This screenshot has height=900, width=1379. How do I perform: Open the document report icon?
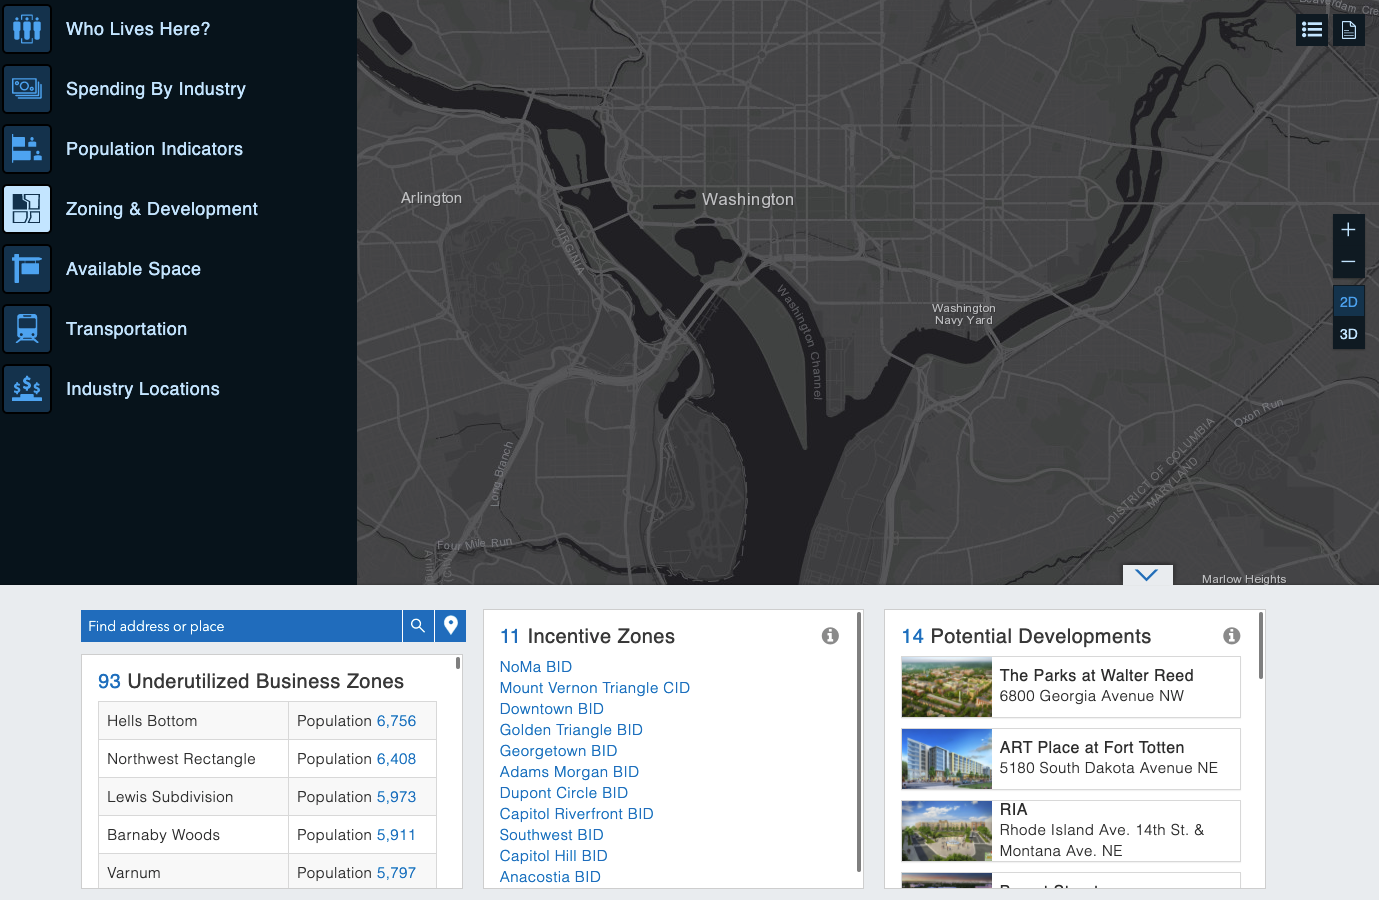point(1349,30)
